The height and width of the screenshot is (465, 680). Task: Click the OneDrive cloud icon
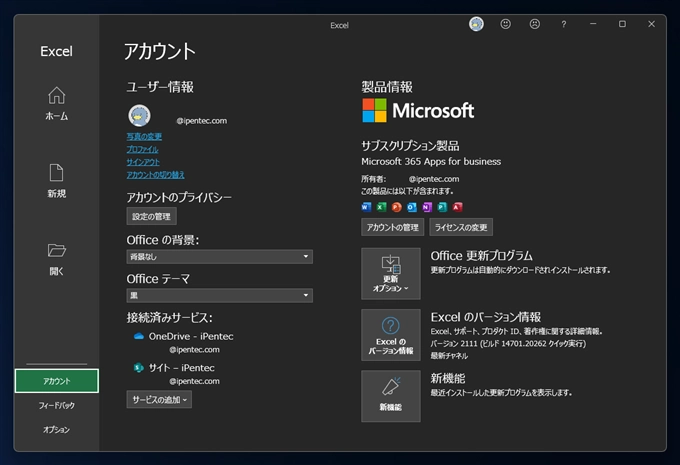click(x=139, y=336)
